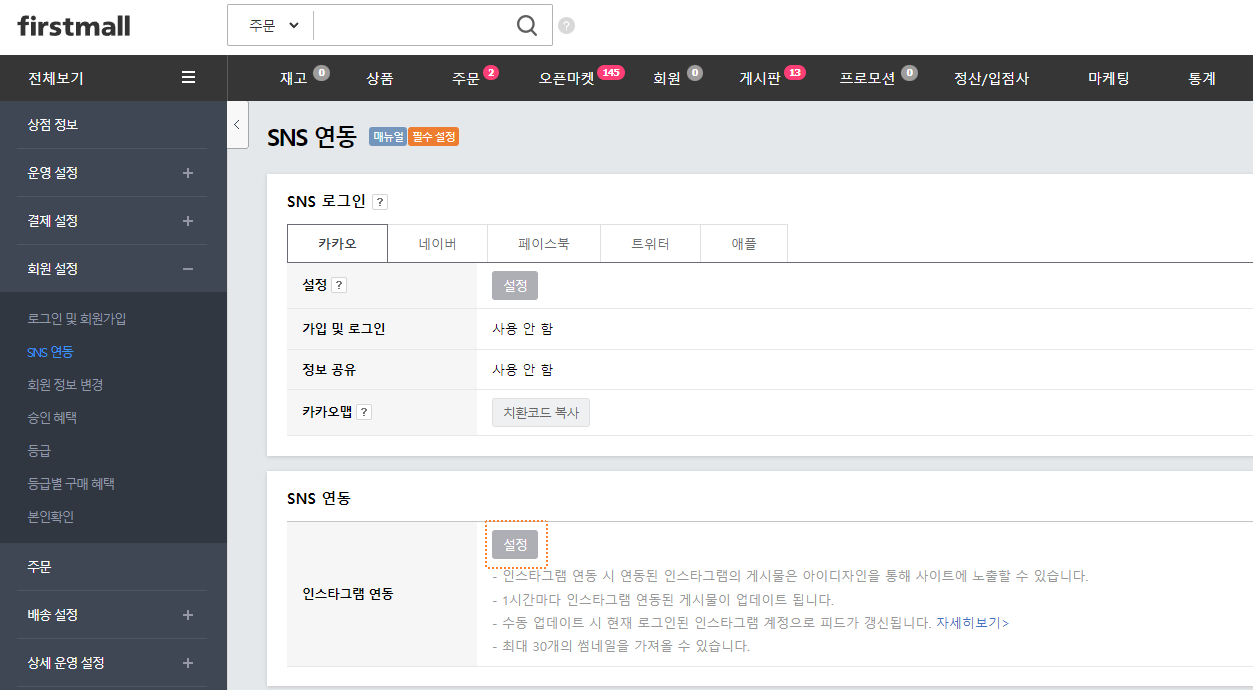This screenshot has width=1253, height=690.
Task: Click the 치환코드 복사 button
Action: tap(541, 412)
